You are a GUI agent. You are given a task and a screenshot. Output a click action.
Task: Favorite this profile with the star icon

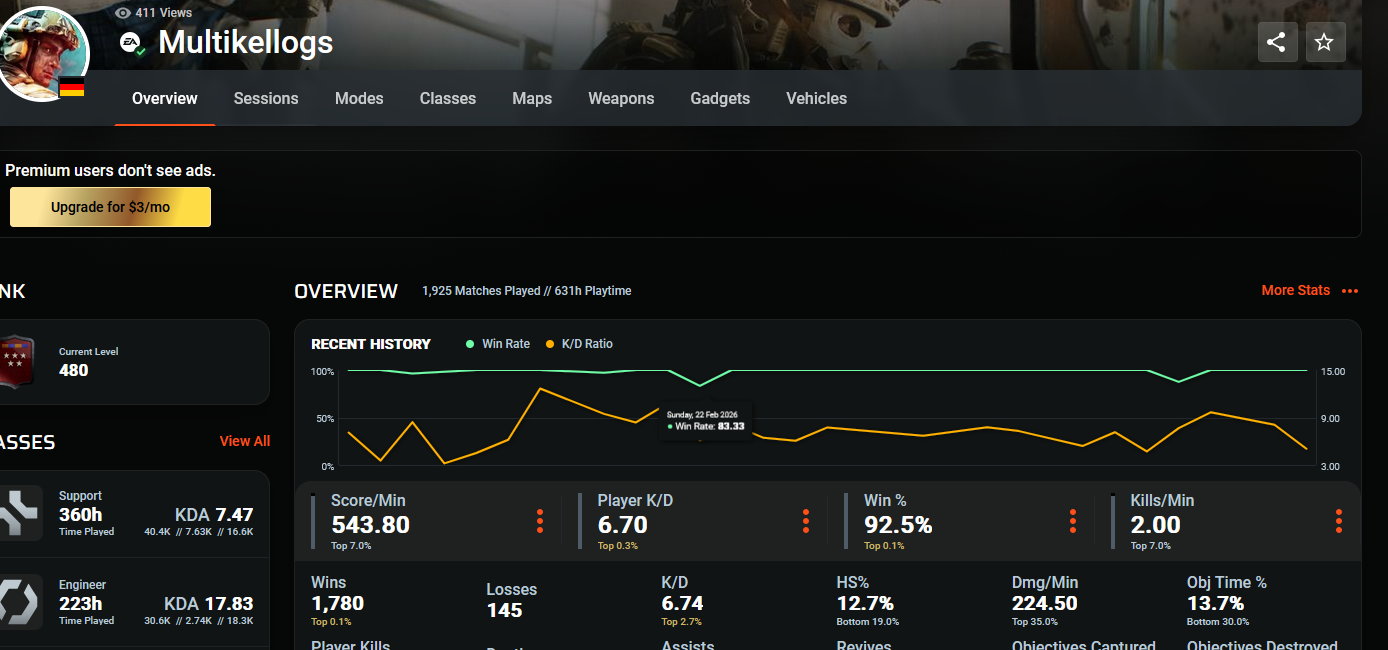tap(1325, 42)
